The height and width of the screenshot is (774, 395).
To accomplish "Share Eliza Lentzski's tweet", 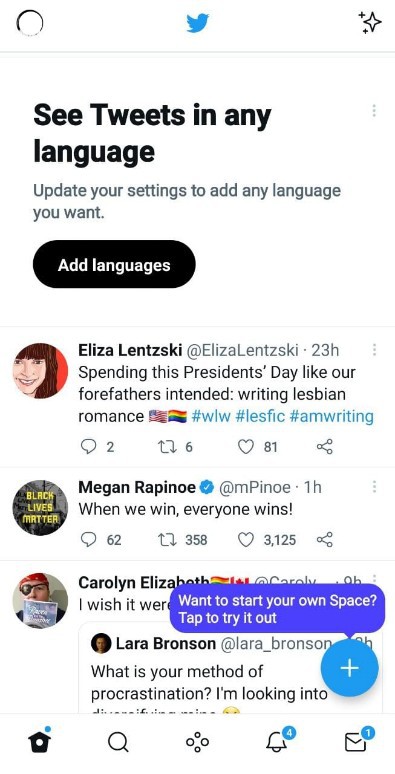I will point(324,447).
